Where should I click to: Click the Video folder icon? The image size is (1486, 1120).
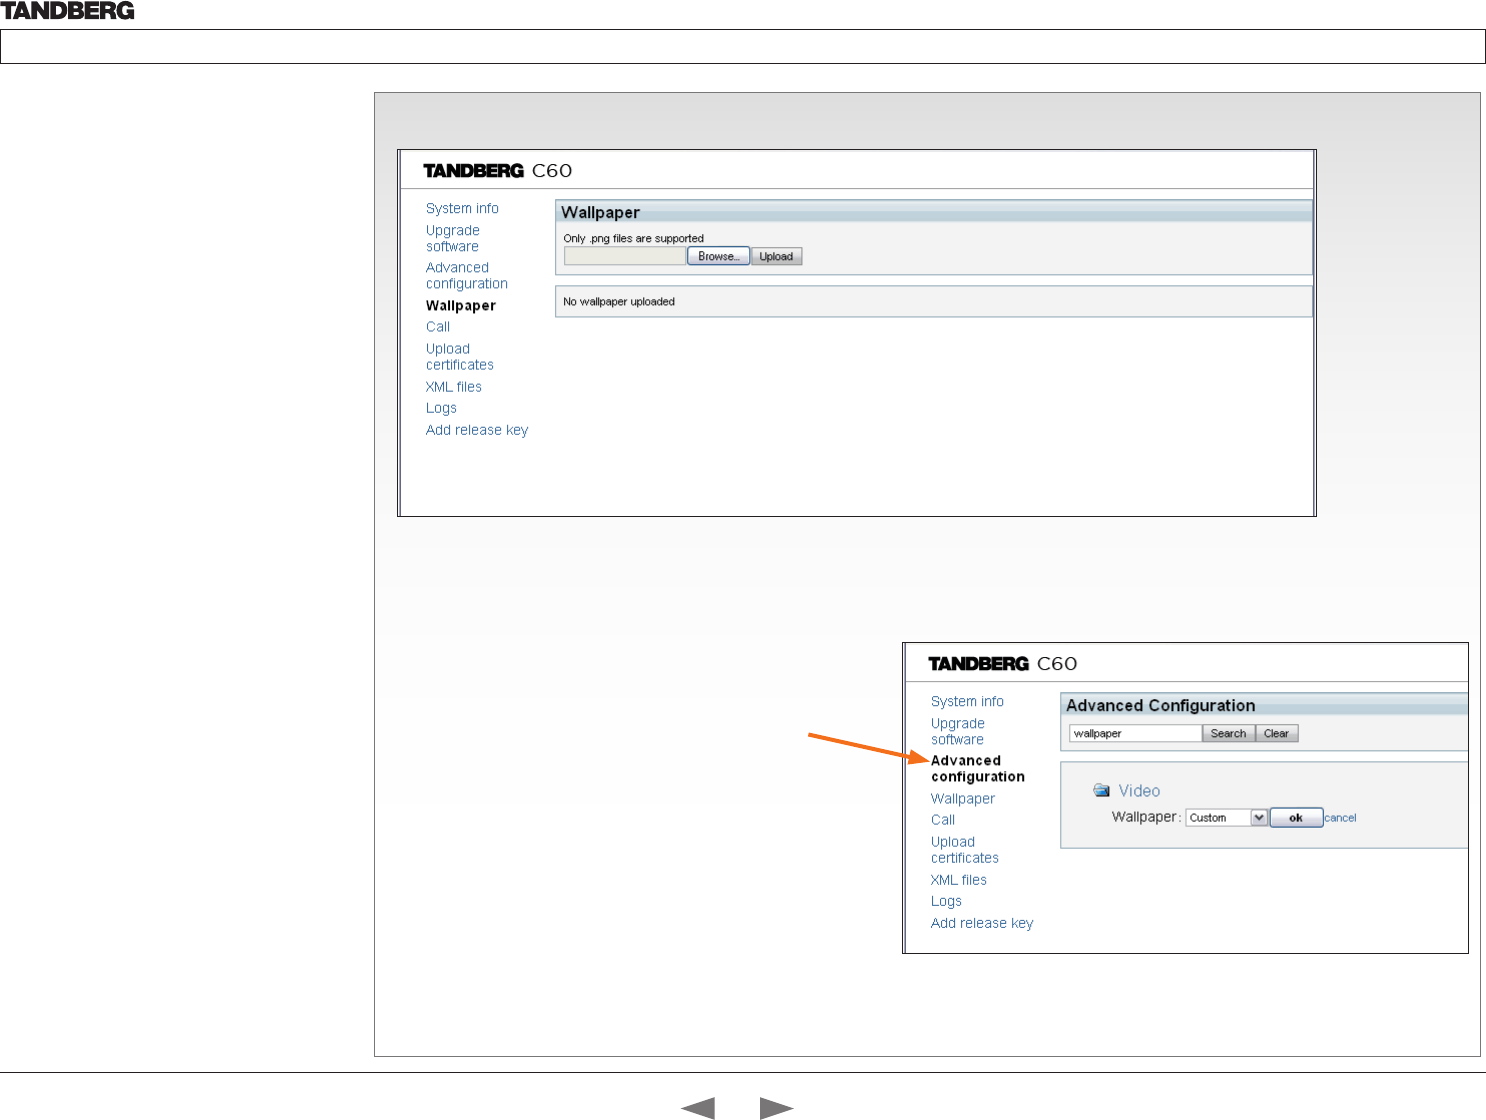(1102, 790)
